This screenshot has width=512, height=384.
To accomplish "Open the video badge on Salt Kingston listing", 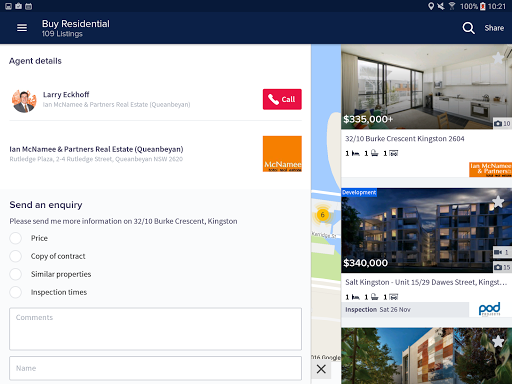I will click(x=502, y=252).
